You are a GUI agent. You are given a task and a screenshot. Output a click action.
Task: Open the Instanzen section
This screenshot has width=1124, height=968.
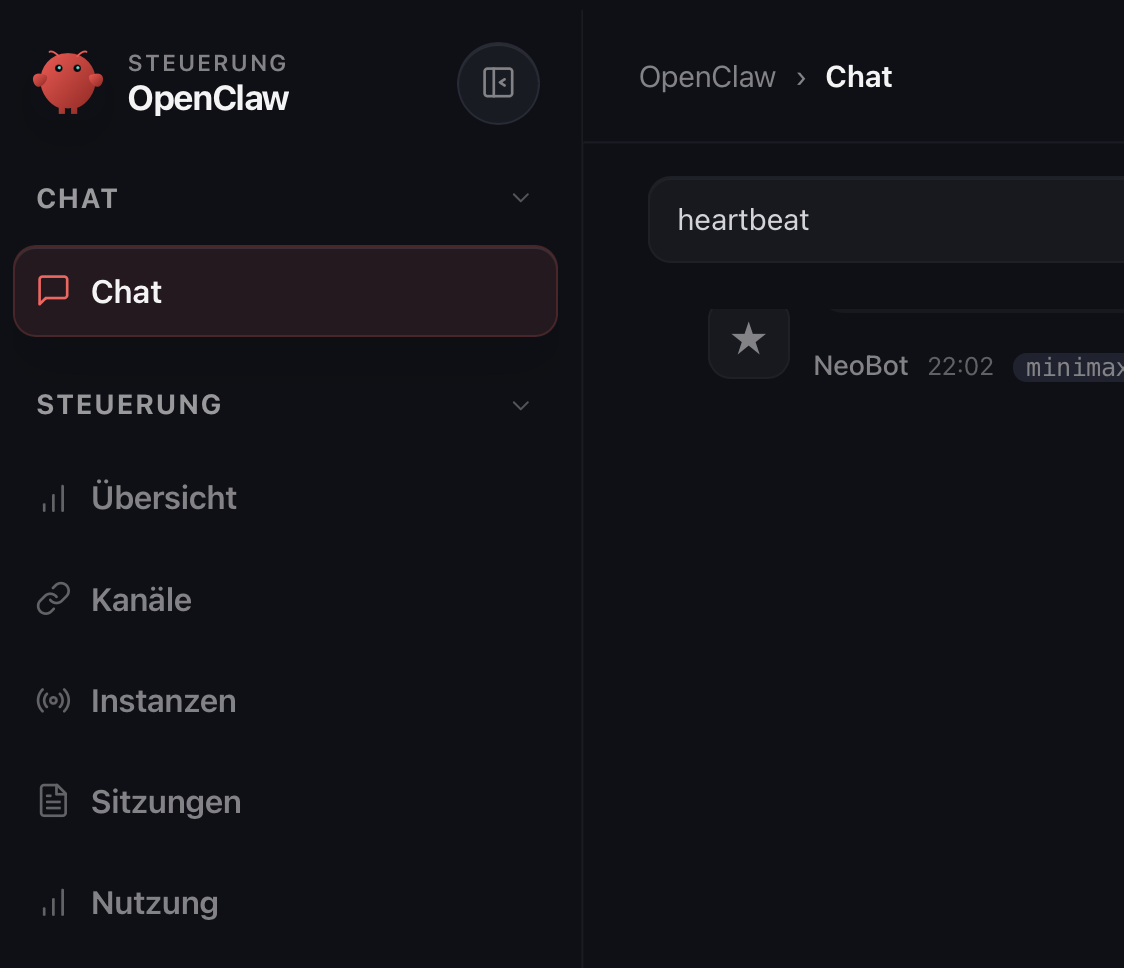tap(163, 701)
